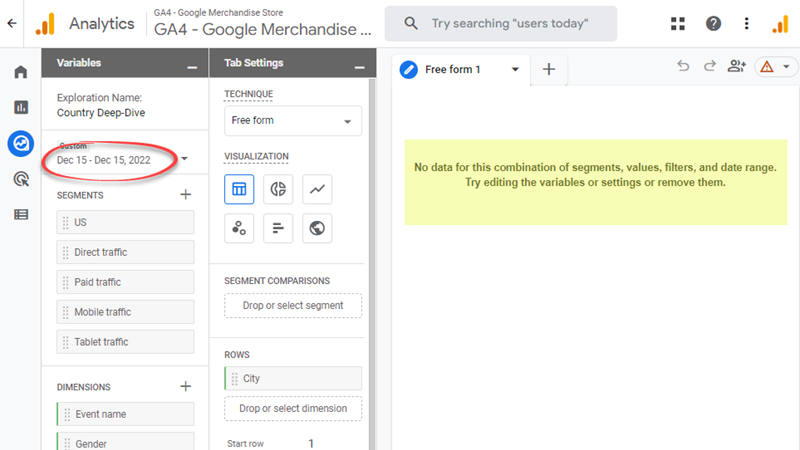The height and width of the screenshot is (450, 800).
Task: Click the search magnifier icon
Action: coord(411,23)
